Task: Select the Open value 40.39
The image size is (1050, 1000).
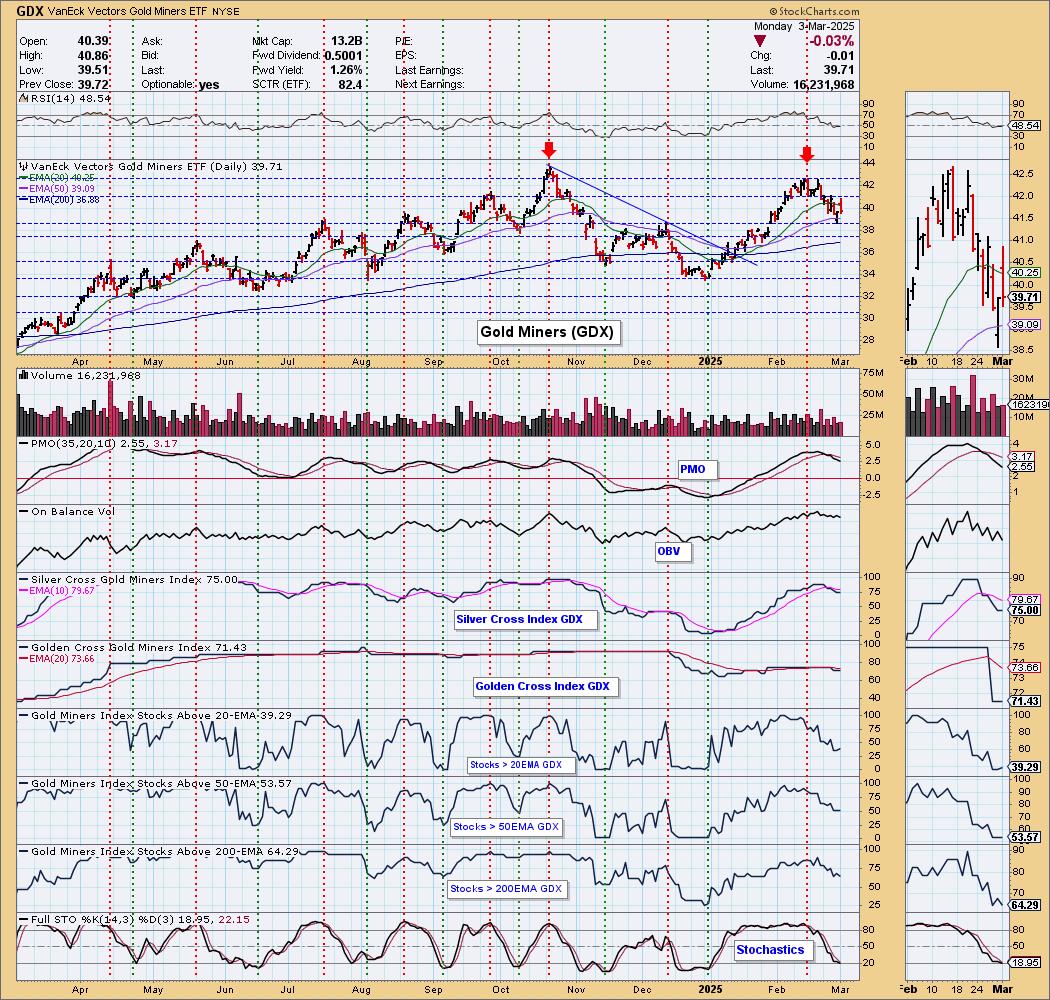Action: point(93,41)
